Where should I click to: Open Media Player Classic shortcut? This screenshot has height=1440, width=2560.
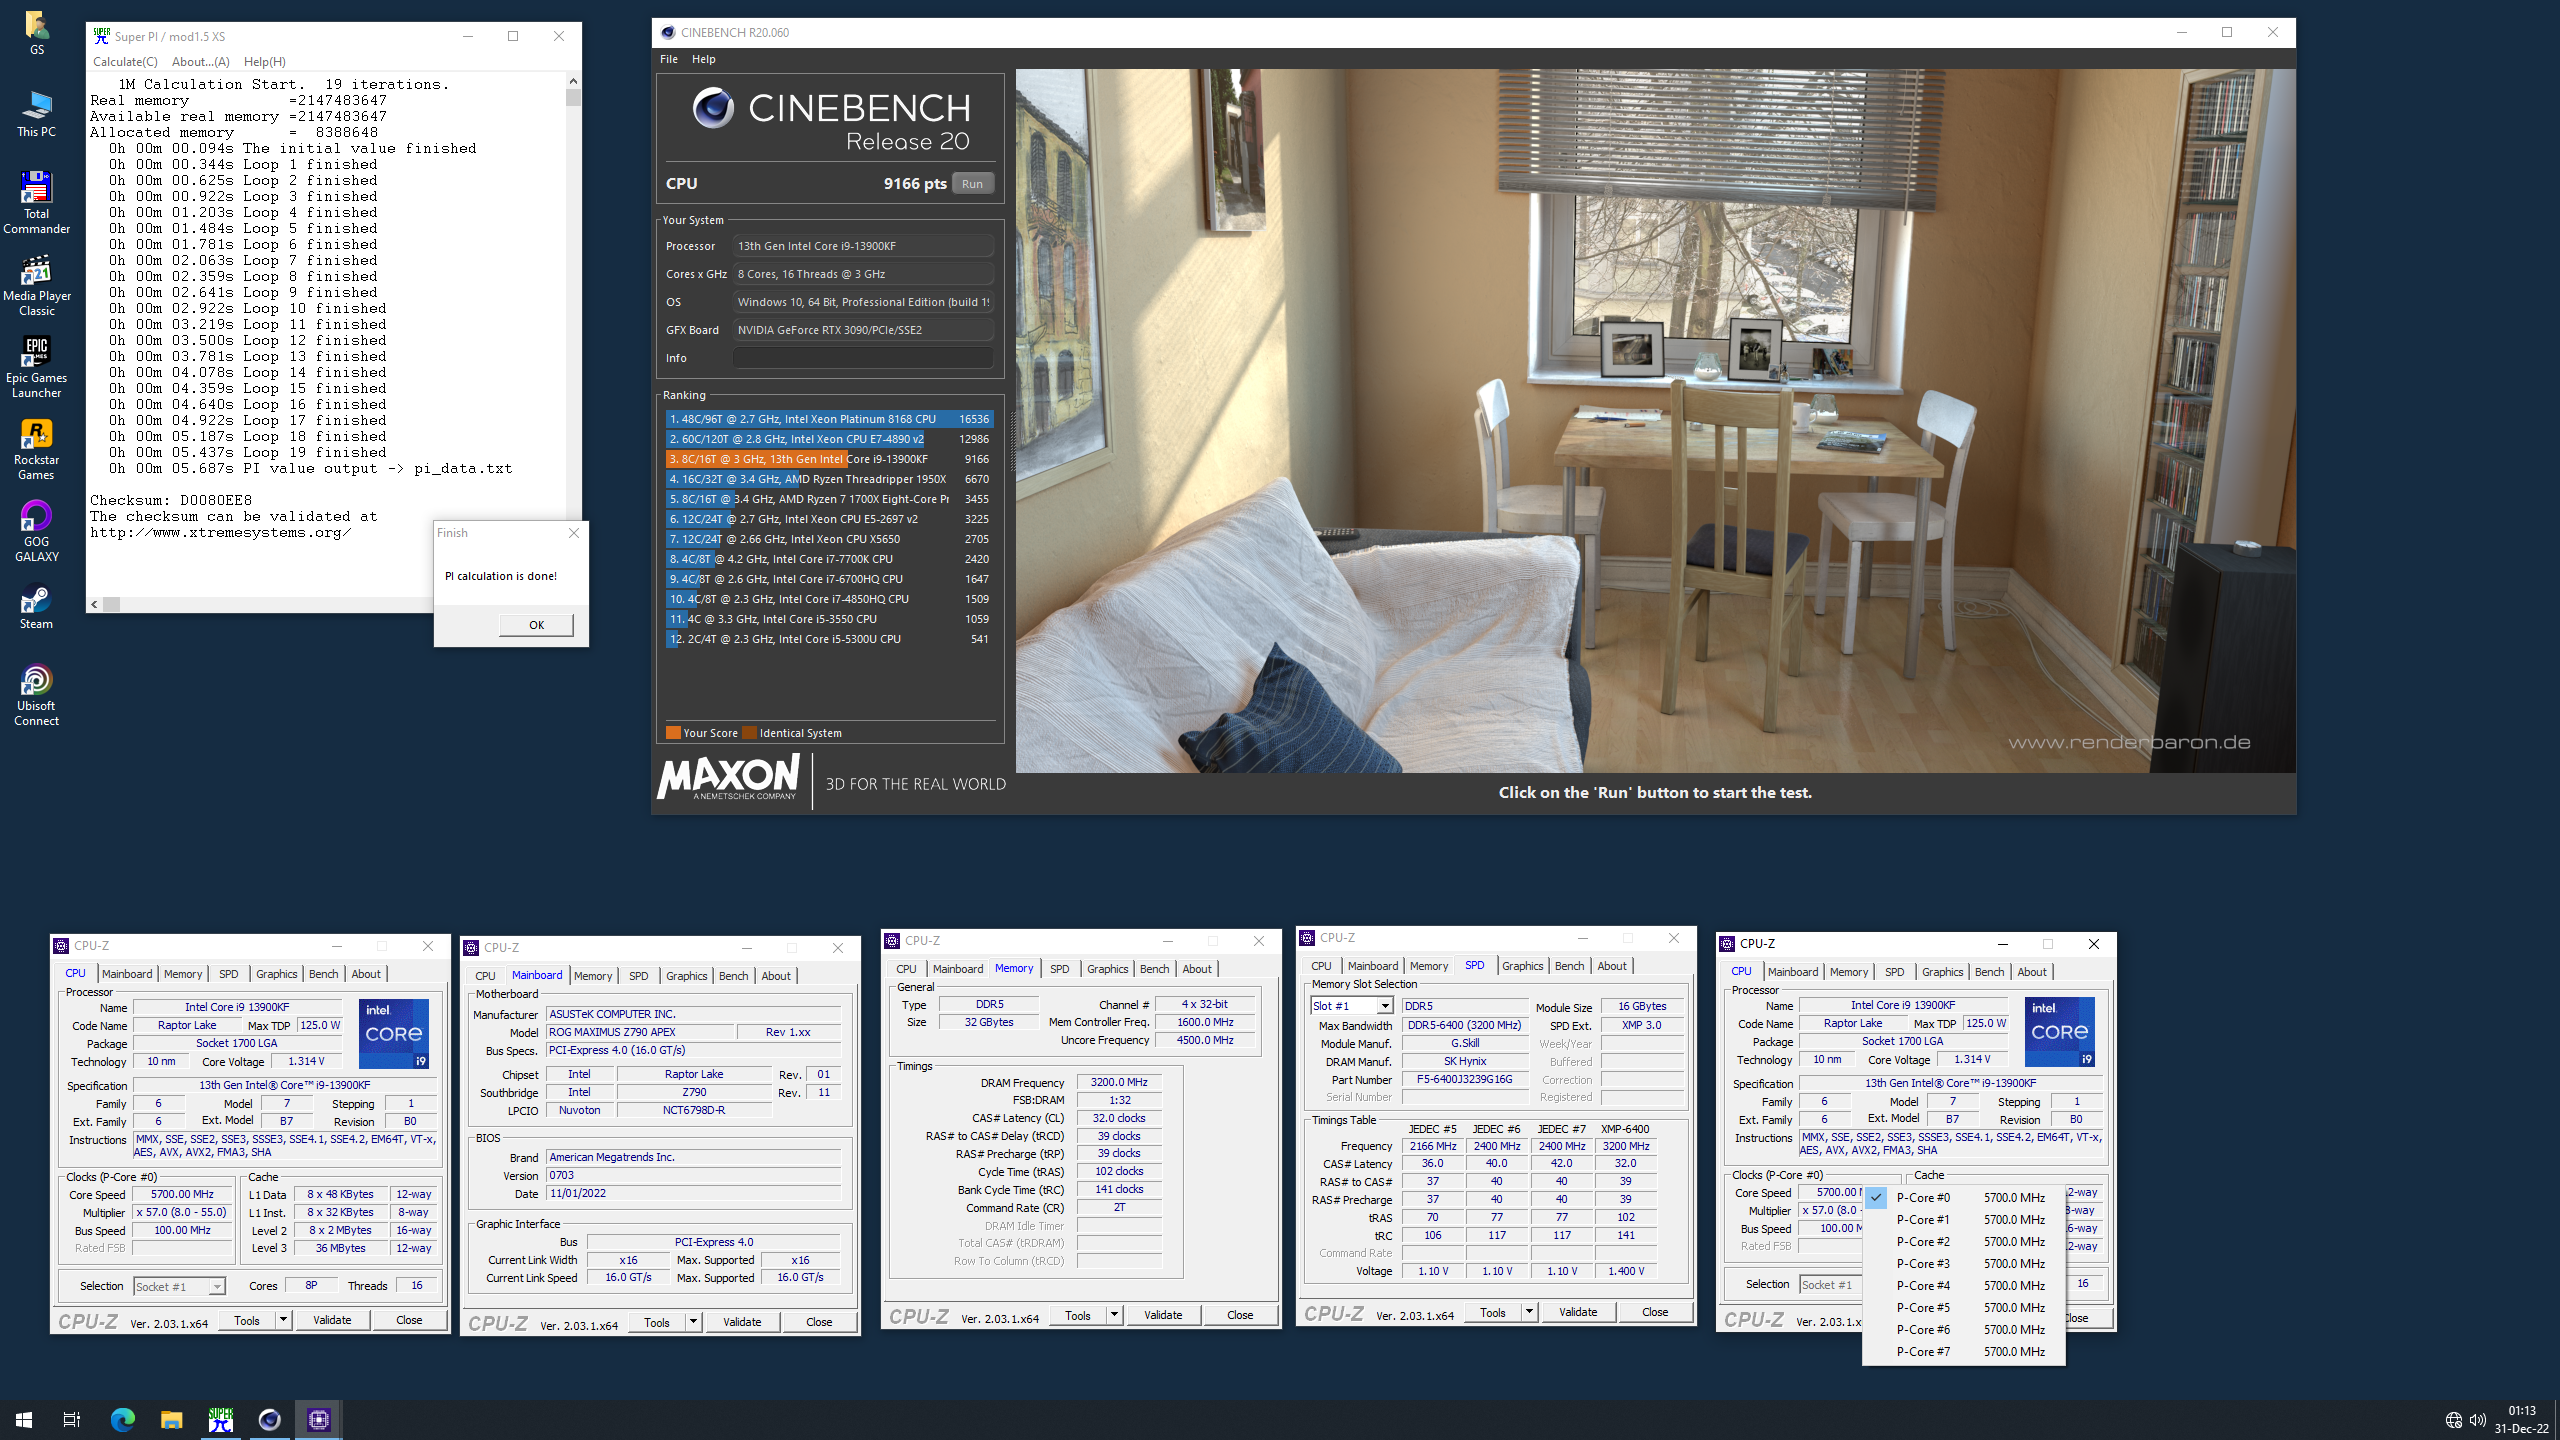(x=36, y=285)
